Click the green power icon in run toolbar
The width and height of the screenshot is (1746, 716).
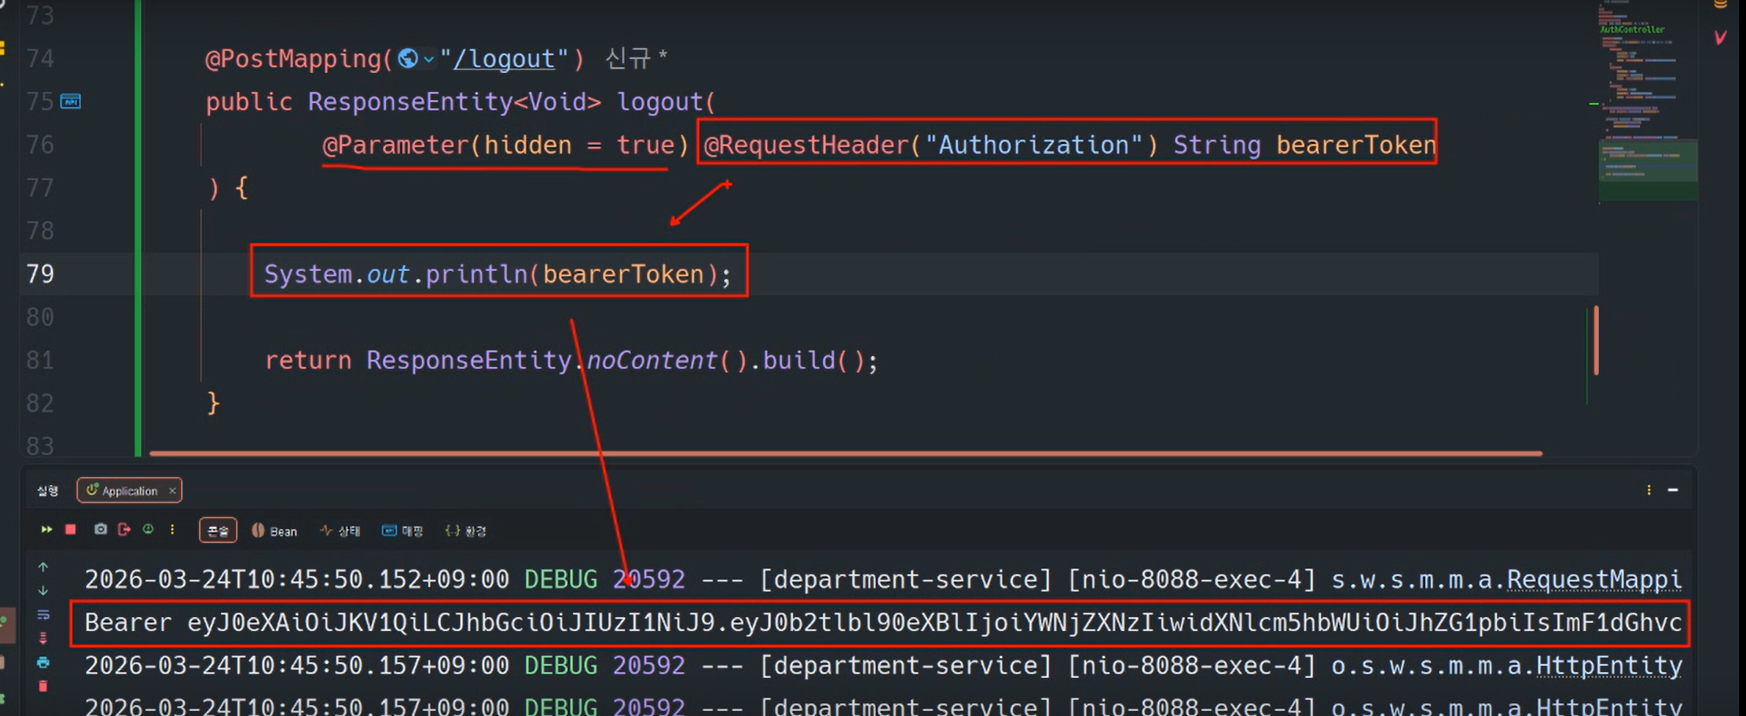[148, 529]
